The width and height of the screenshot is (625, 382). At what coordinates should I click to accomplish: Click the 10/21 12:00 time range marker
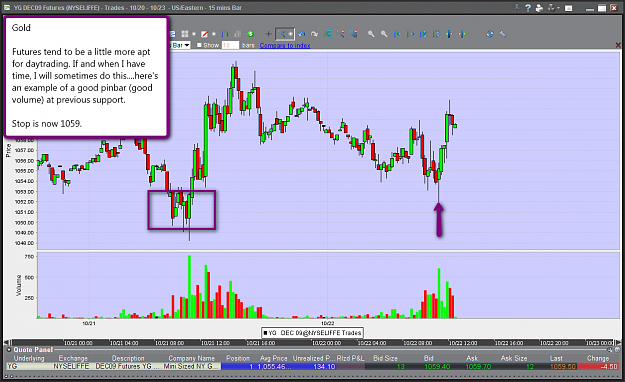tap(215, 343)
